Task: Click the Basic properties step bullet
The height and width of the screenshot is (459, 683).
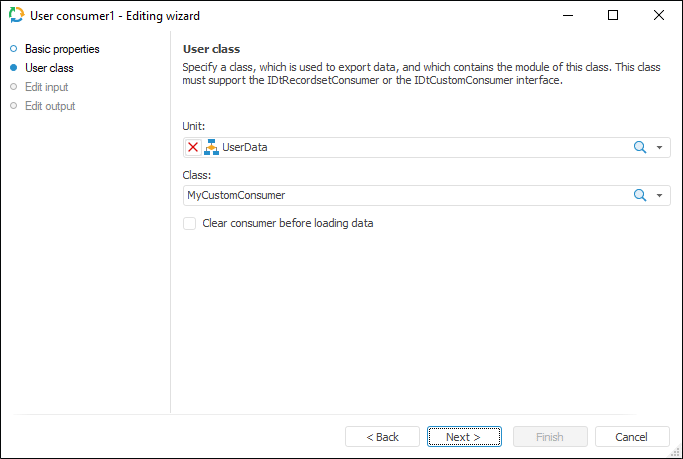Action: click(x=13, y=49)
